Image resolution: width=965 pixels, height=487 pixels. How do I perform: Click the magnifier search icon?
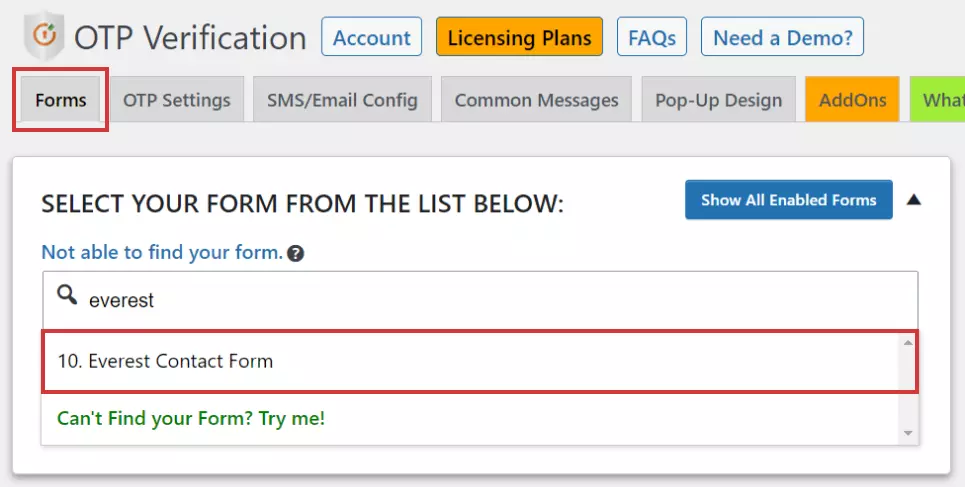point(67,295)
